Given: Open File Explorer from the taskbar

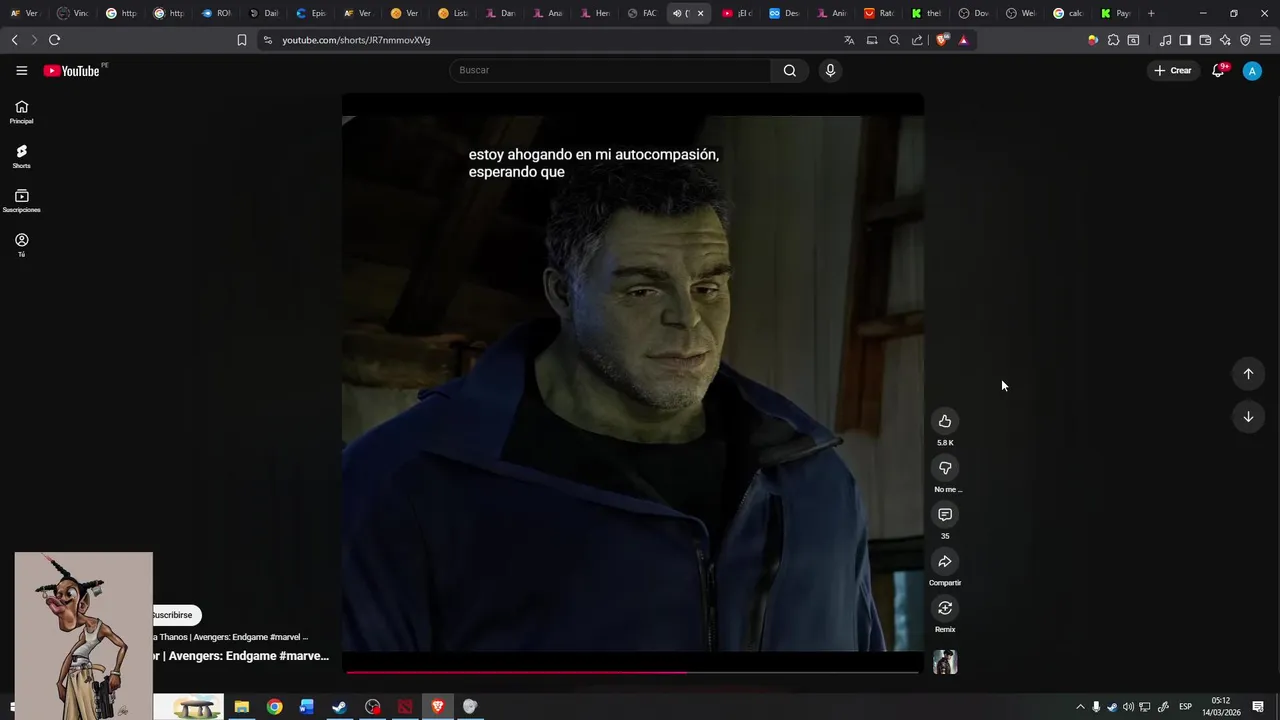Looking at the screenshot, I should coord(242,707).
